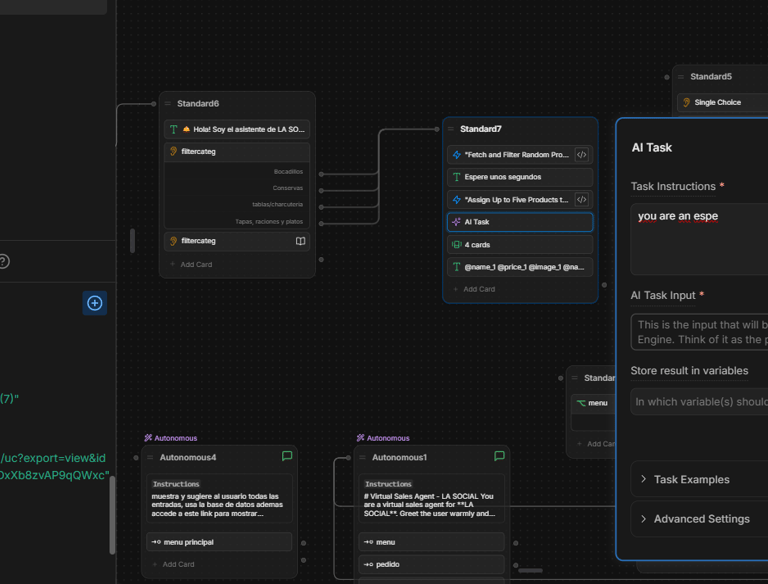Focus the Store result in variables field

[699, 402]
